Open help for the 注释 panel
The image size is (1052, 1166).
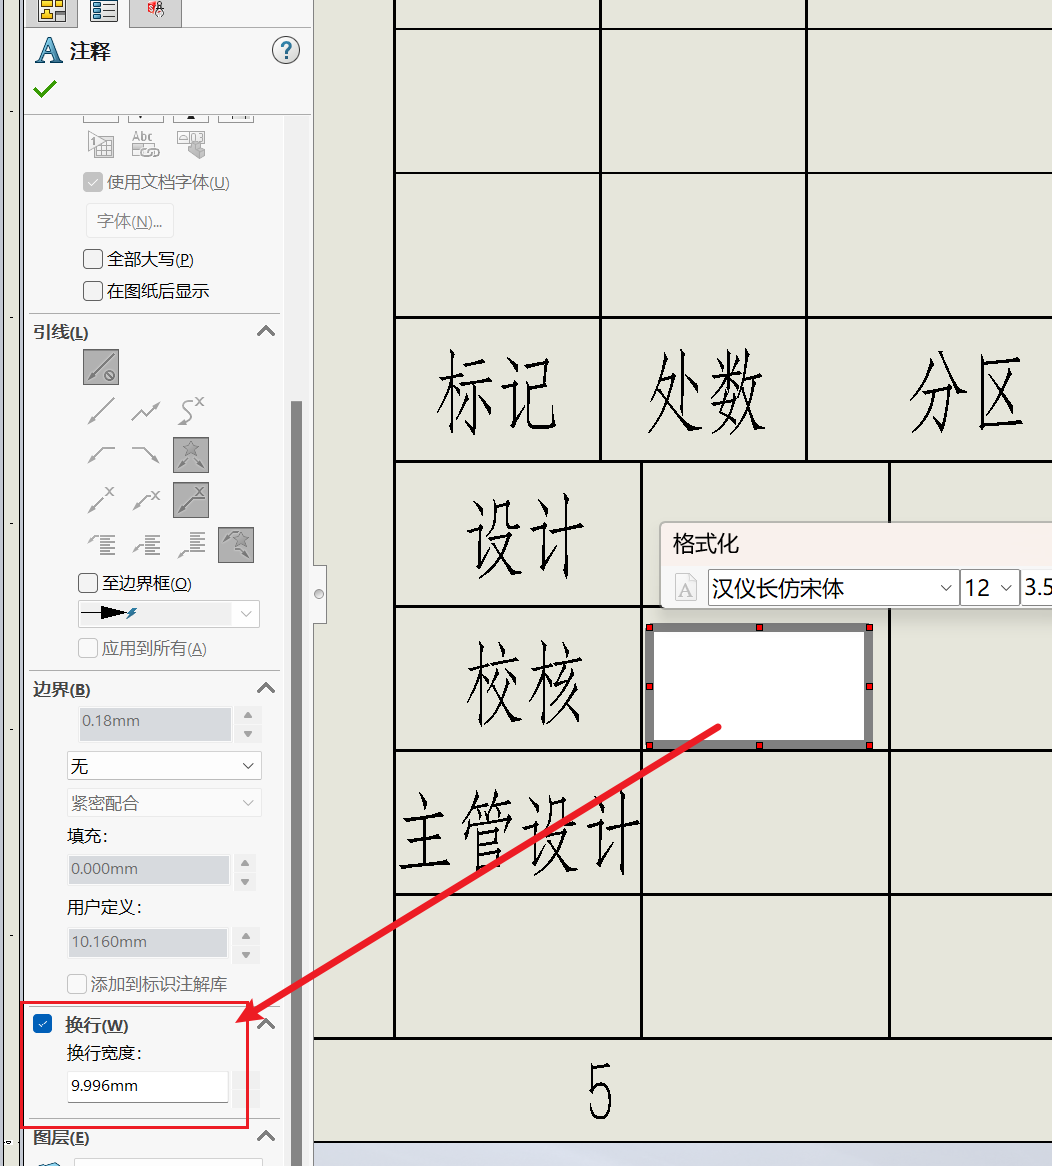(285, 51)
